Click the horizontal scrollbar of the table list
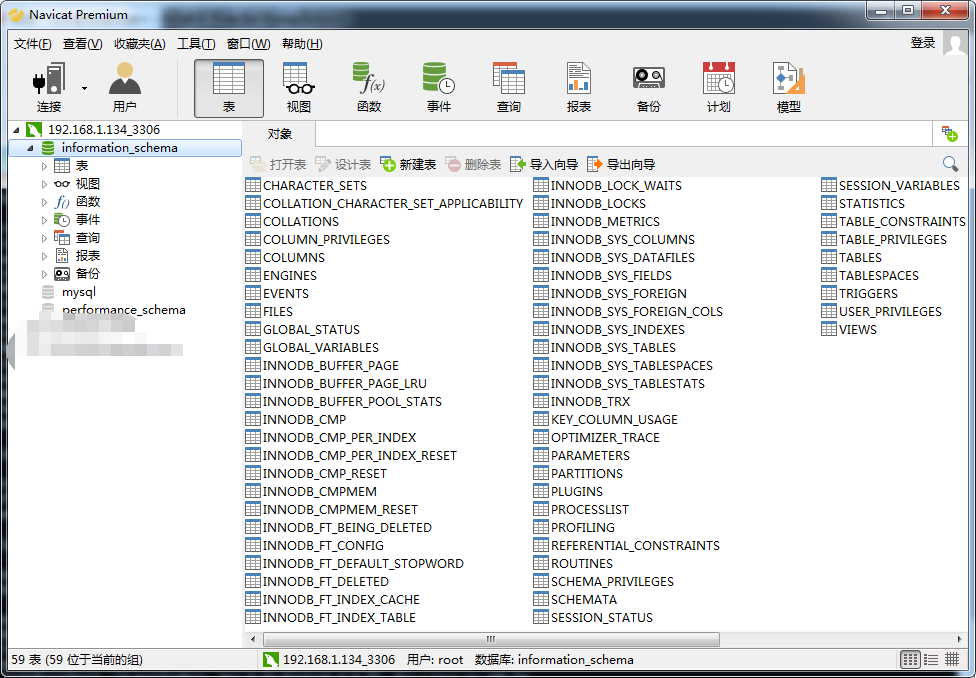Viewport: 976px width, 678px height. 490,639
